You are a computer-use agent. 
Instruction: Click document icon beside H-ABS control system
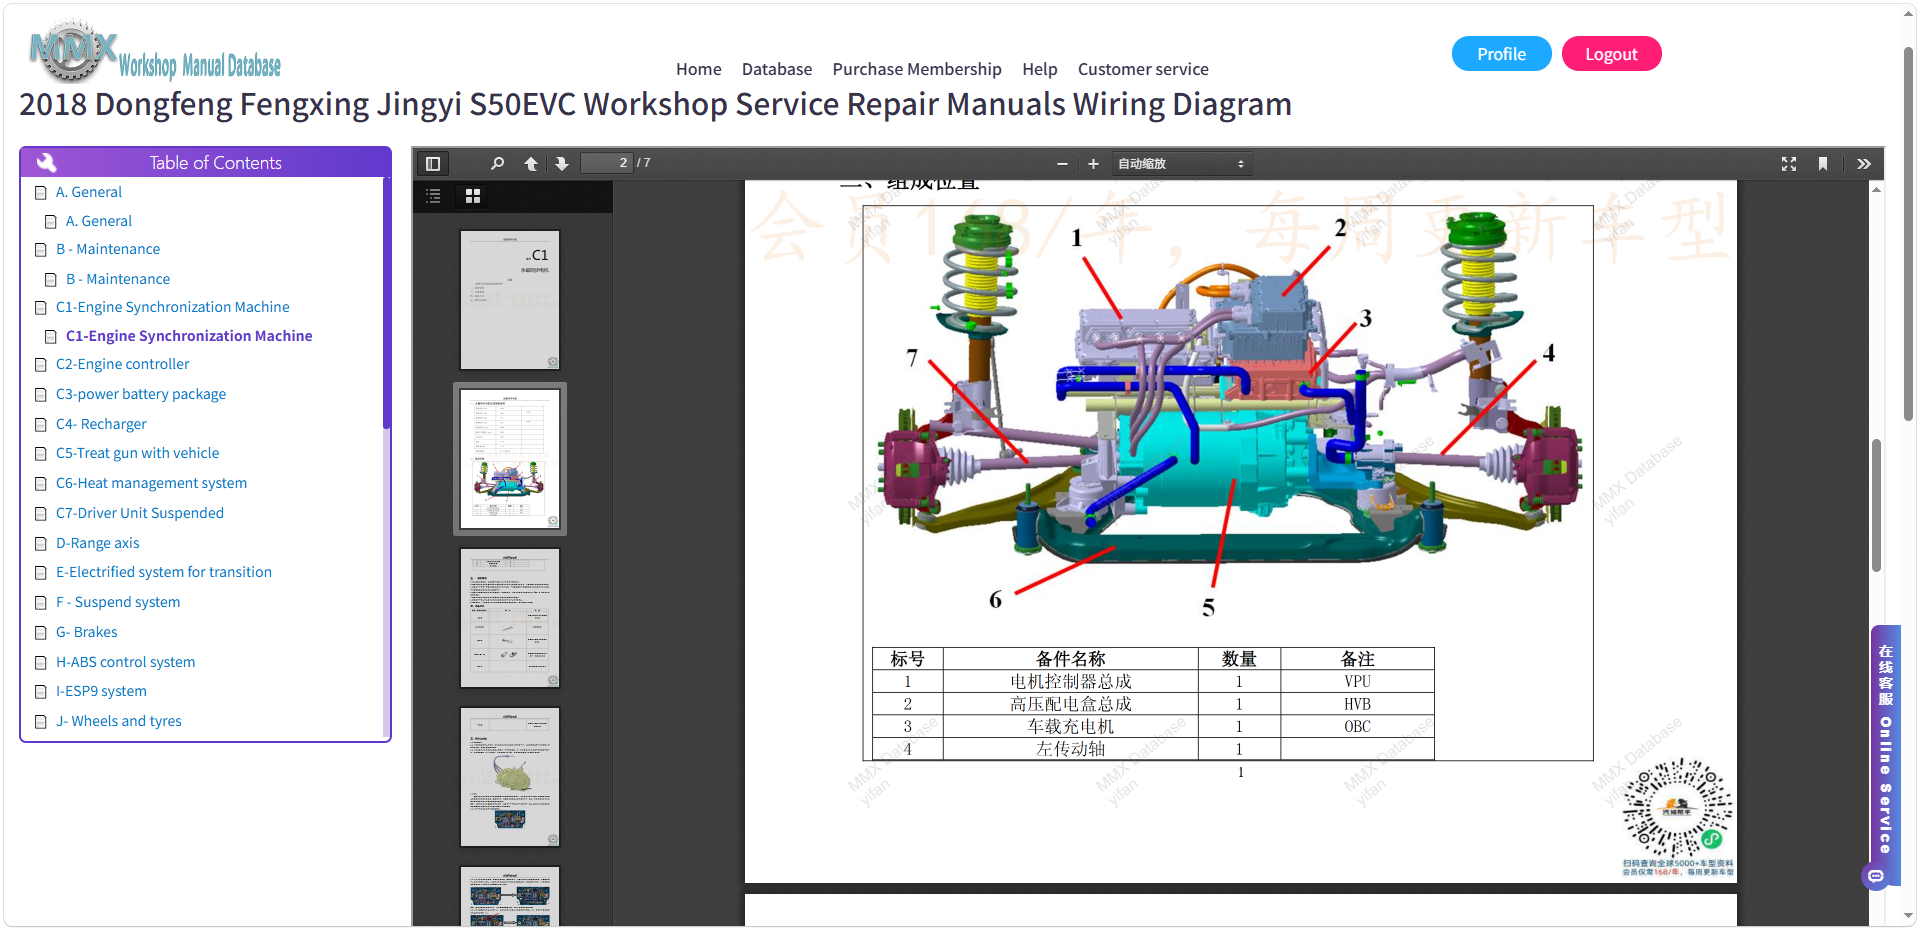coord(41,663)
